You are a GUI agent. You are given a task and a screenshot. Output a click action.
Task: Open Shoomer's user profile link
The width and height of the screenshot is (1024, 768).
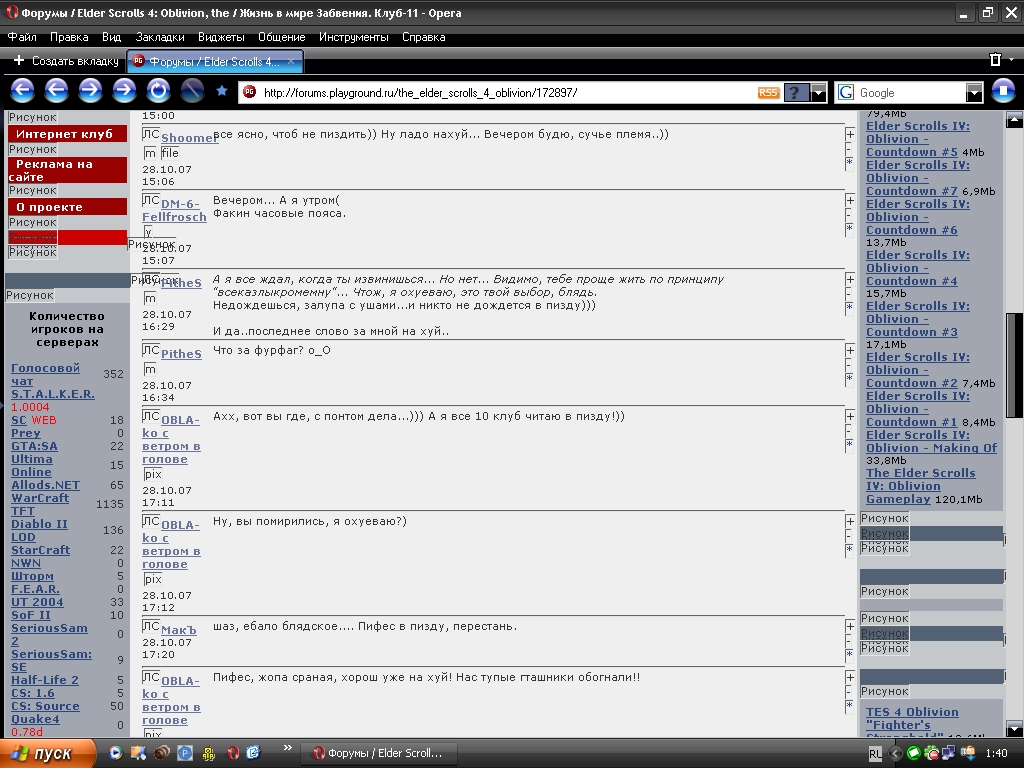click(189, 138)
